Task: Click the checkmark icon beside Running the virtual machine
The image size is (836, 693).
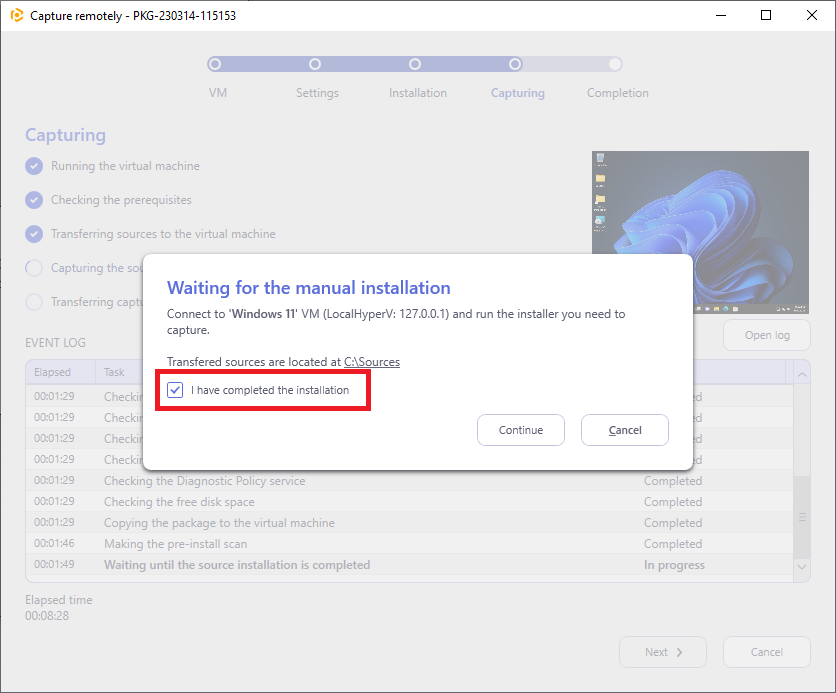Action: coord(34,166)
